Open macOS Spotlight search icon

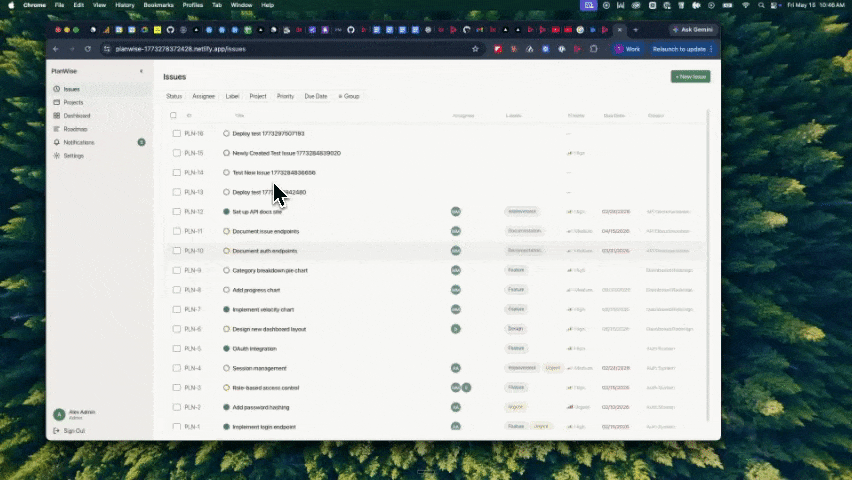coord(761,5)
